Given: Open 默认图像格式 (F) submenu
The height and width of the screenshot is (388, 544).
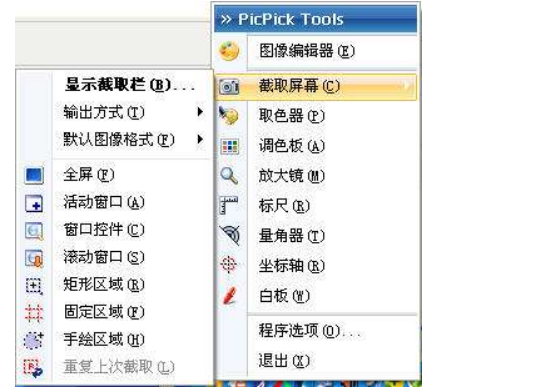Looking at the screenshot, I should tap(115, 140).
